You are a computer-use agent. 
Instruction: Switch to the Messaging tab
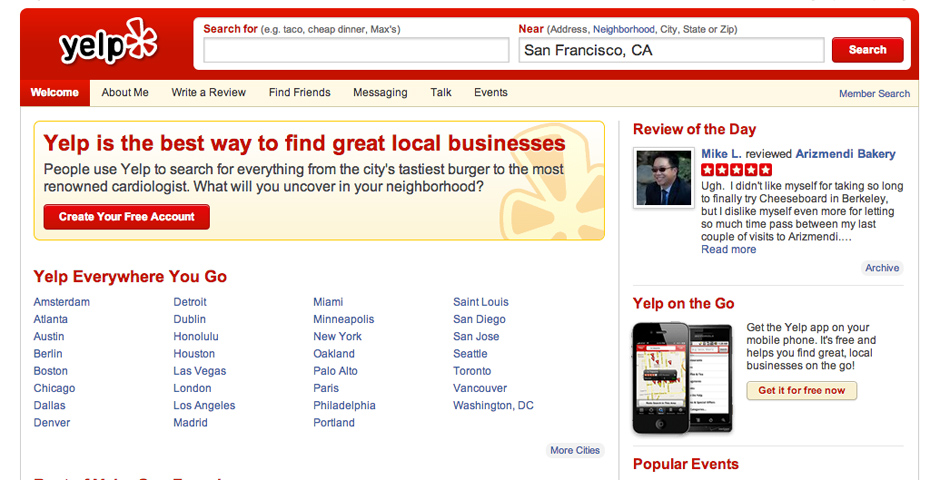[x=380, y=92]
